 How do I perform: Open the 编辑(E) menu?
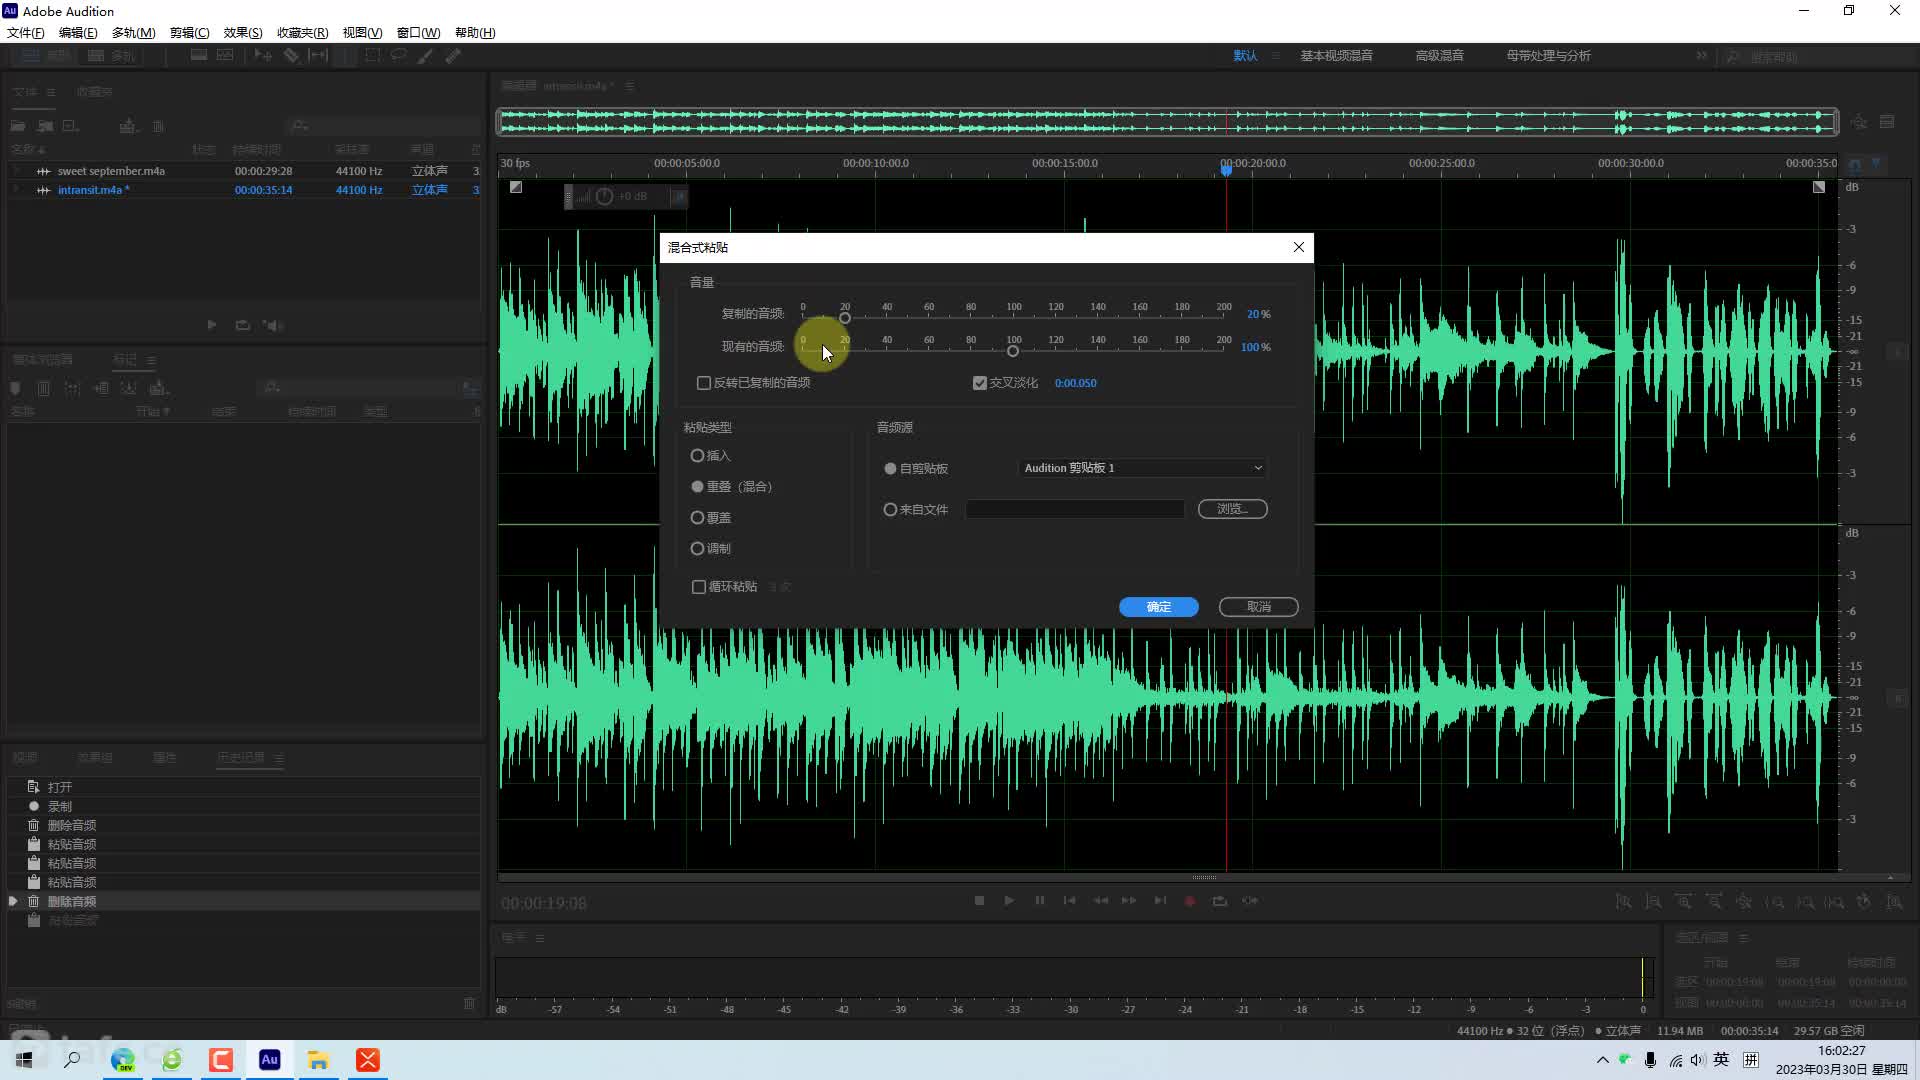(x=78, y=33)
